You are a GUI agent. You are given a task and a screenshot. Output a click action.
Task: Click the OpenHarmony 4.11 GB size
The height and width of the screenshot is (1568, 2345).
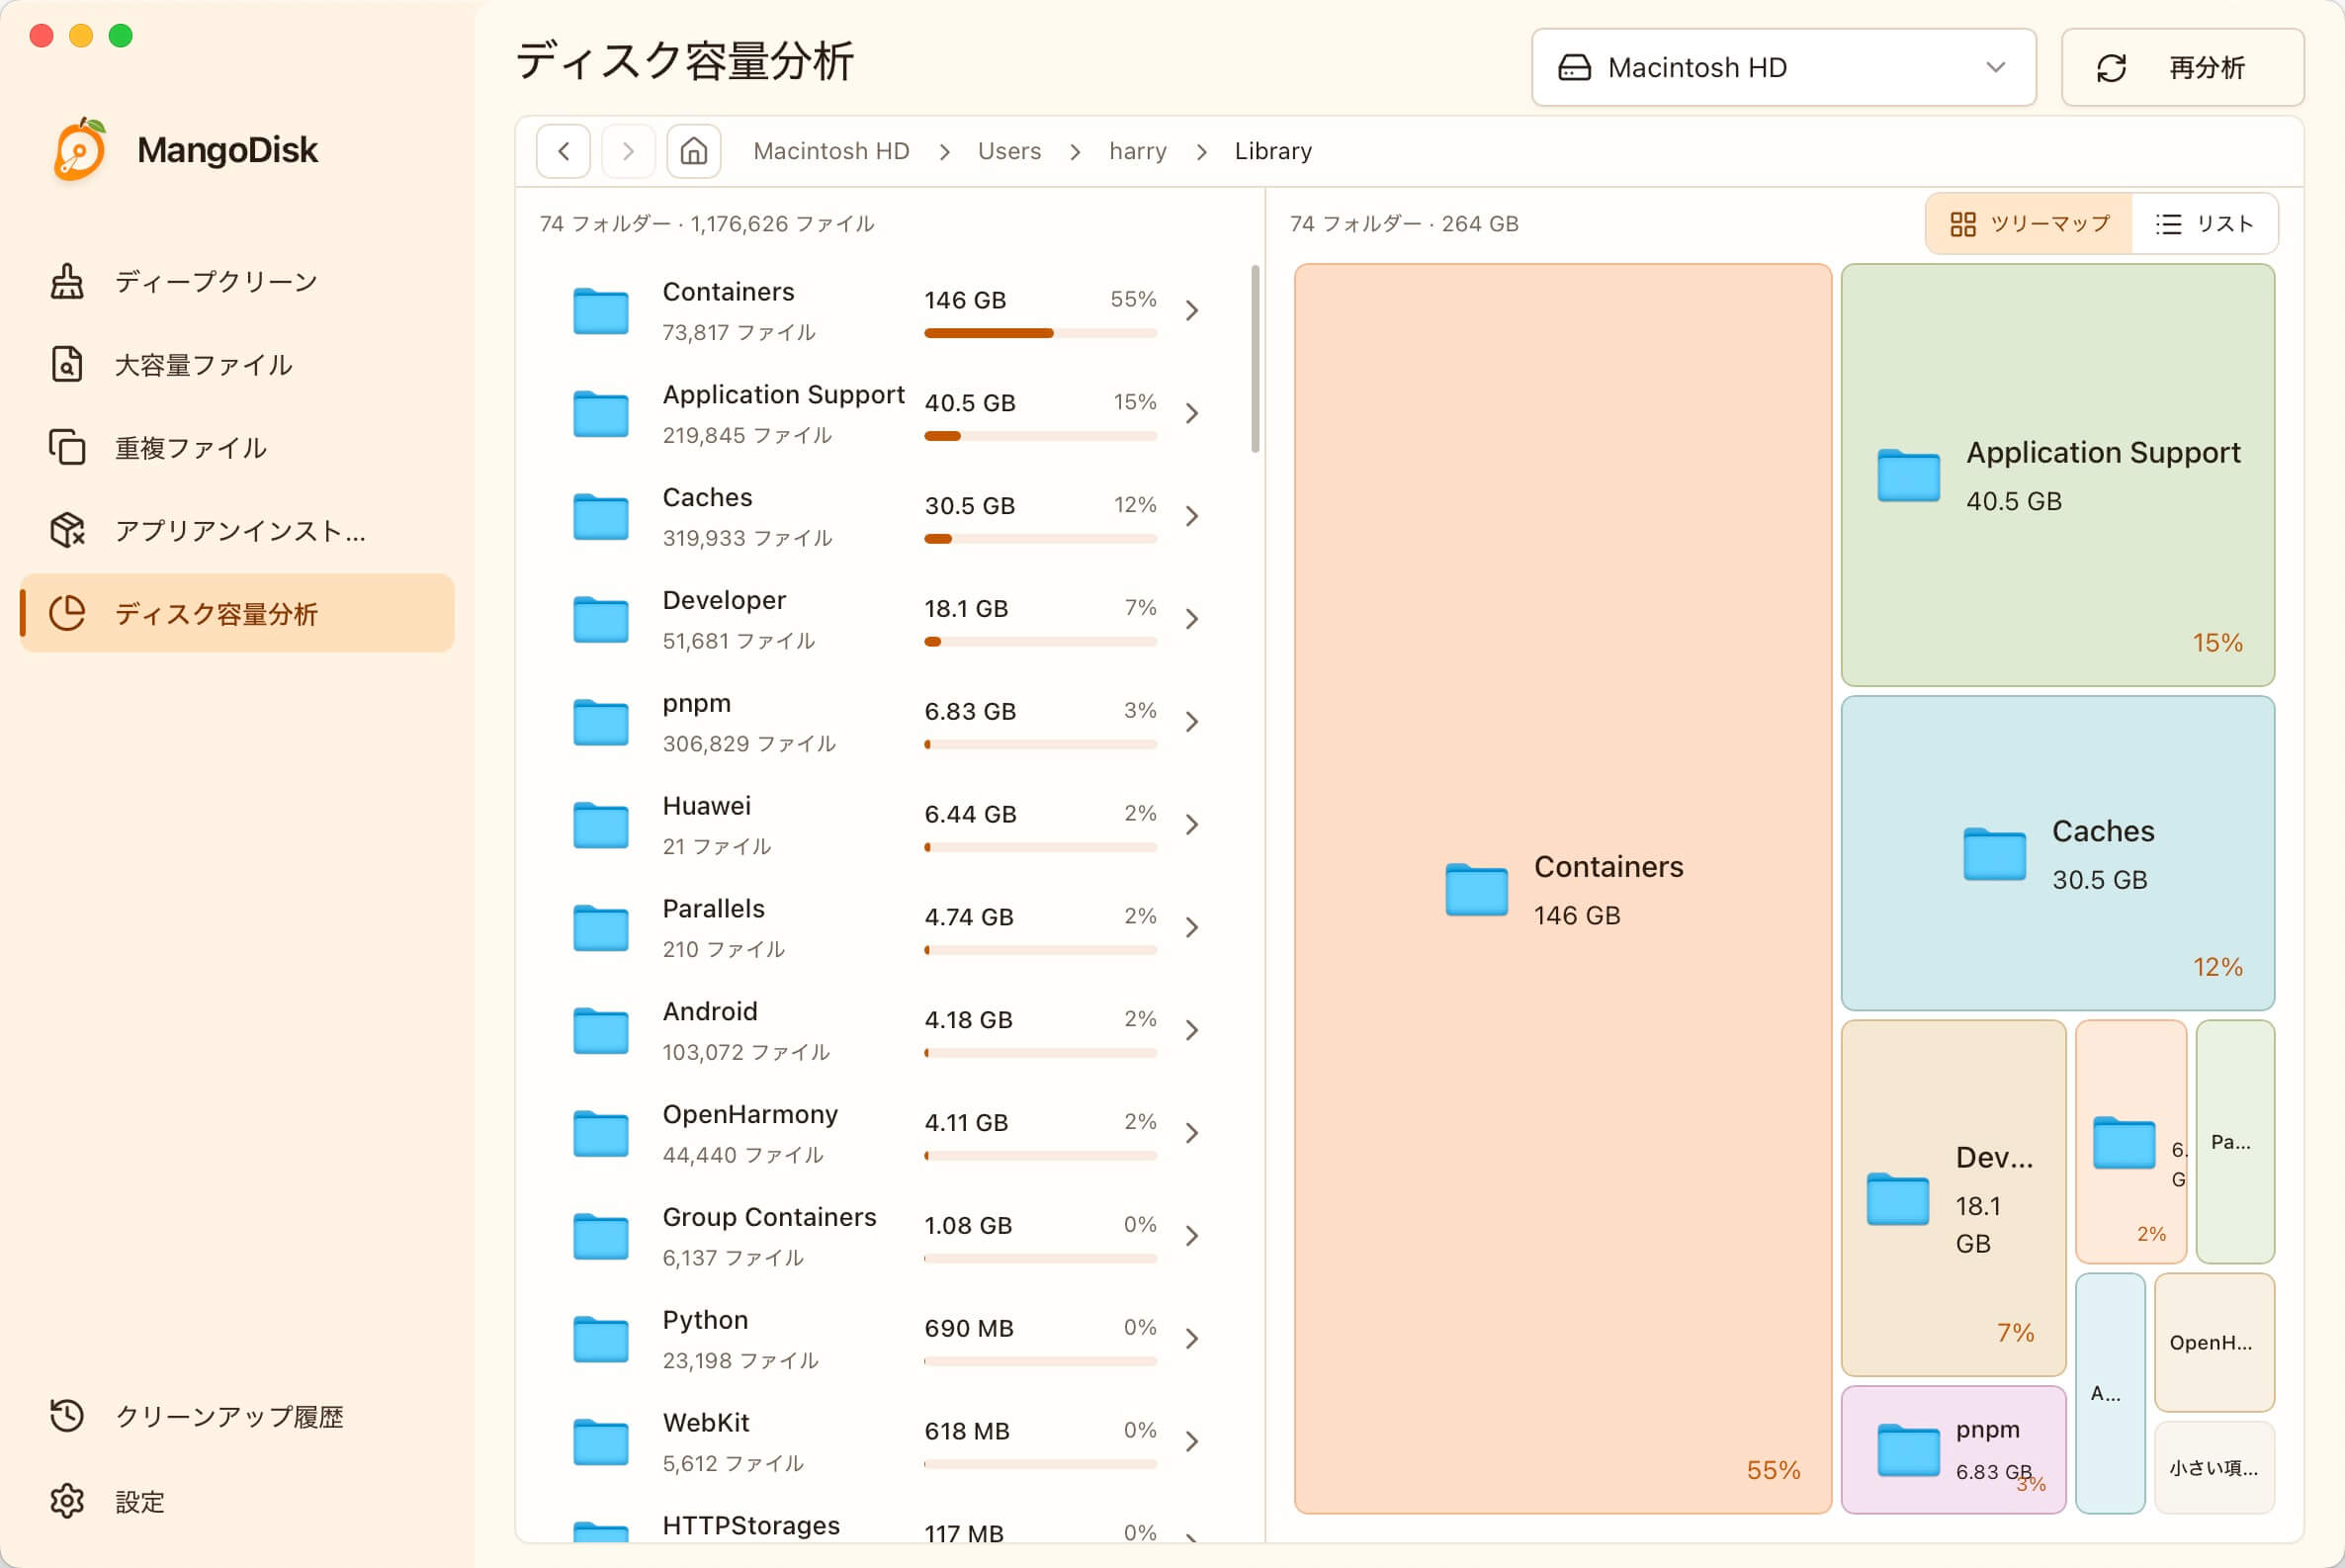click(x=966, y=1123)
